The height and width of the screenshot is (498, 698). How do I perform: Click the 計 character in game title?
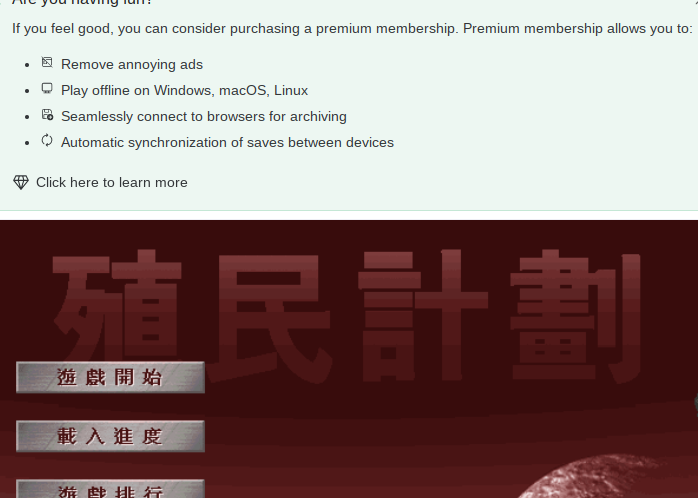(423, 316)
